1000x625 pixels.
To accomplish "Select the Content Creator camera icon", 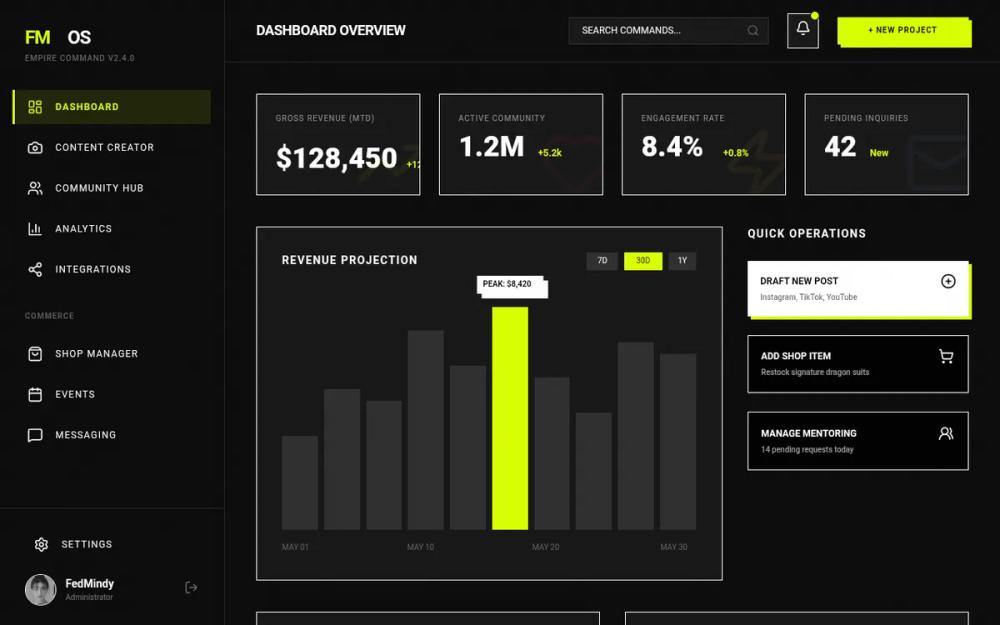I will [x=33, y=147].
